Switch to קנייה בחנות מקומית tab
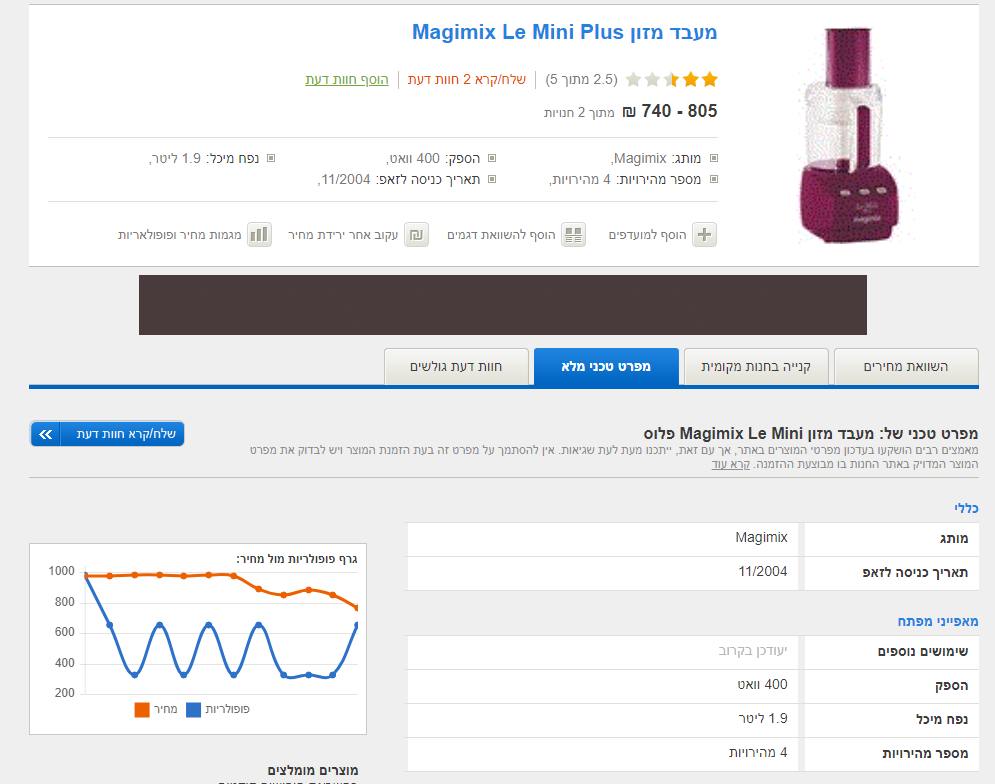The height and width of the screenshot is (784, 995). click(x=756, y=366)
